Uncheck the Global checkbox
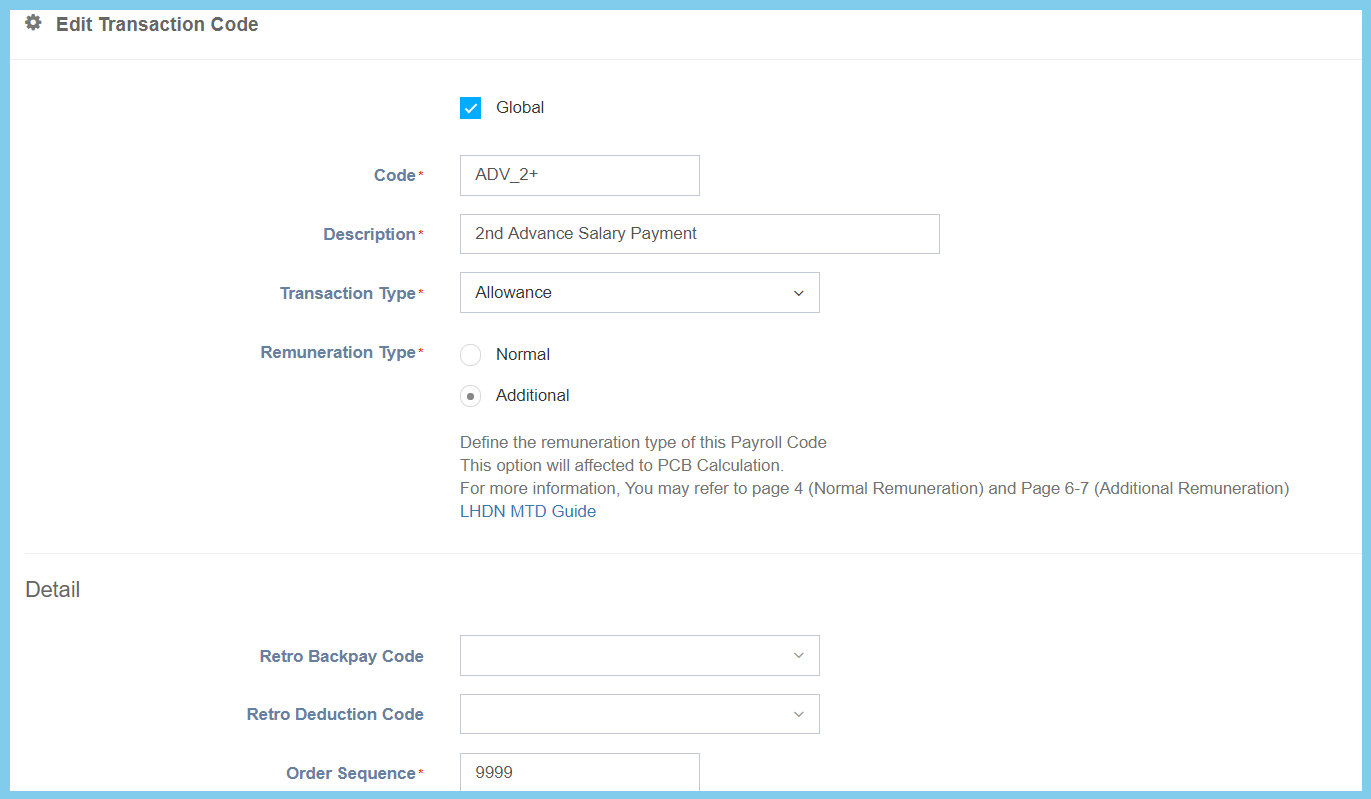 [470, 108]
